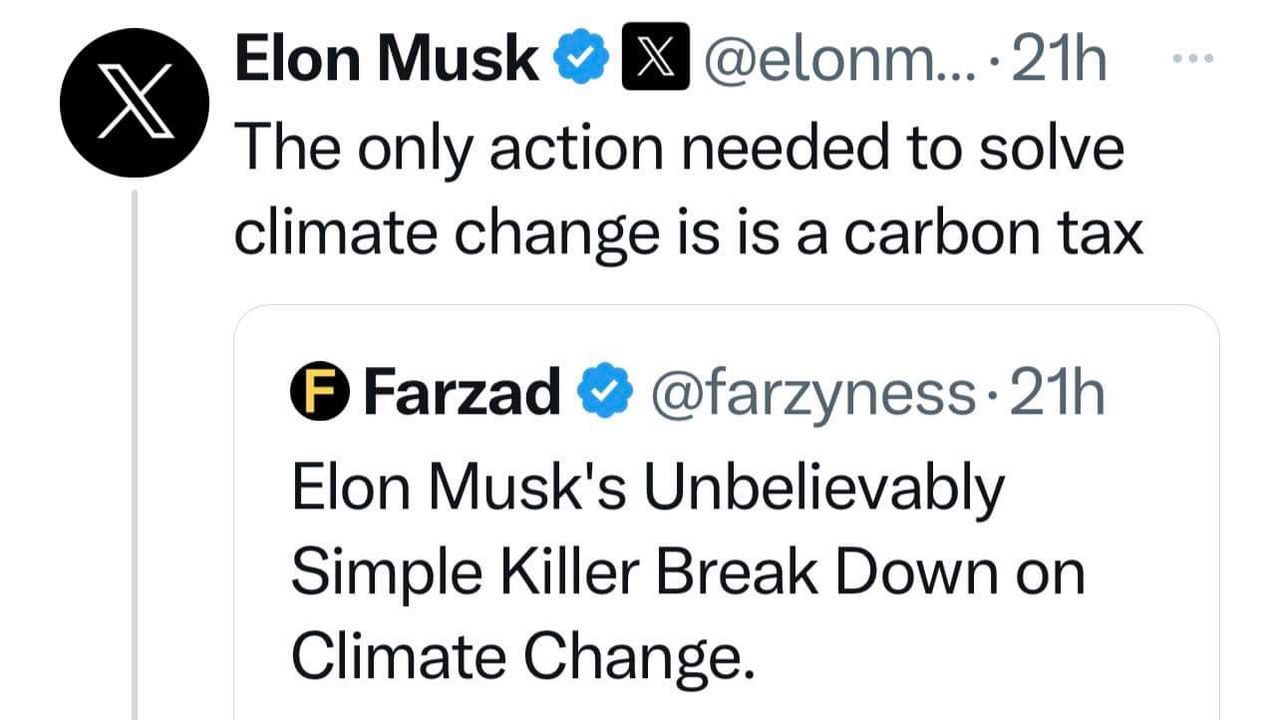The image size is (1280, 720).
Task: Click the @farzyness handle
Action: [811, 393]
